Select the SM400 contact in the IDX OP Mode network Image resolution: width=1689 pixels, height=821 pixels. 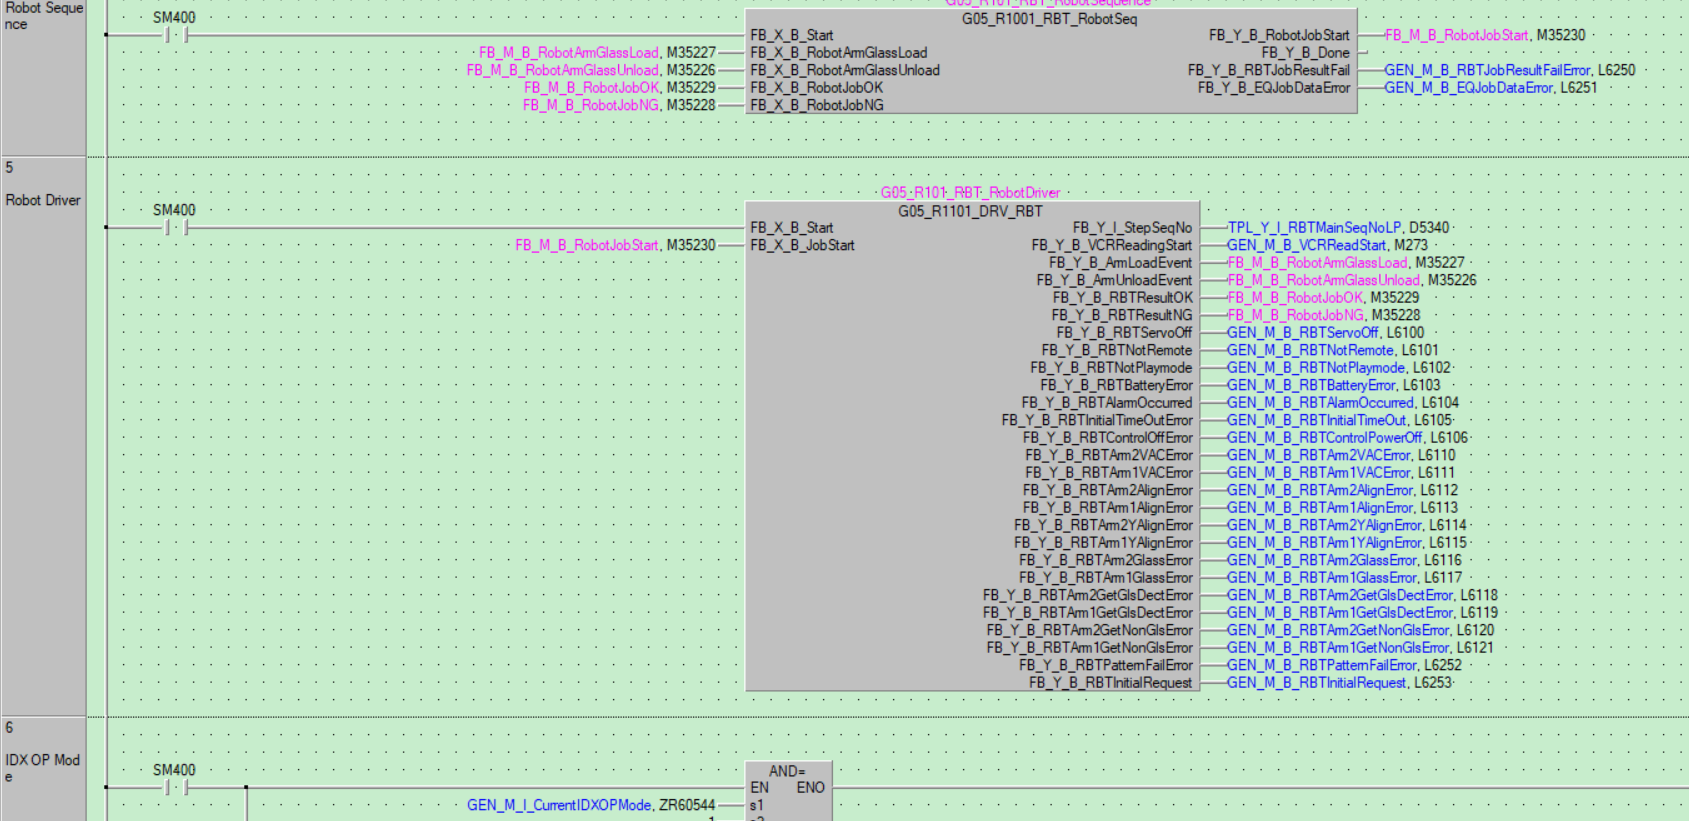[175, 788]
